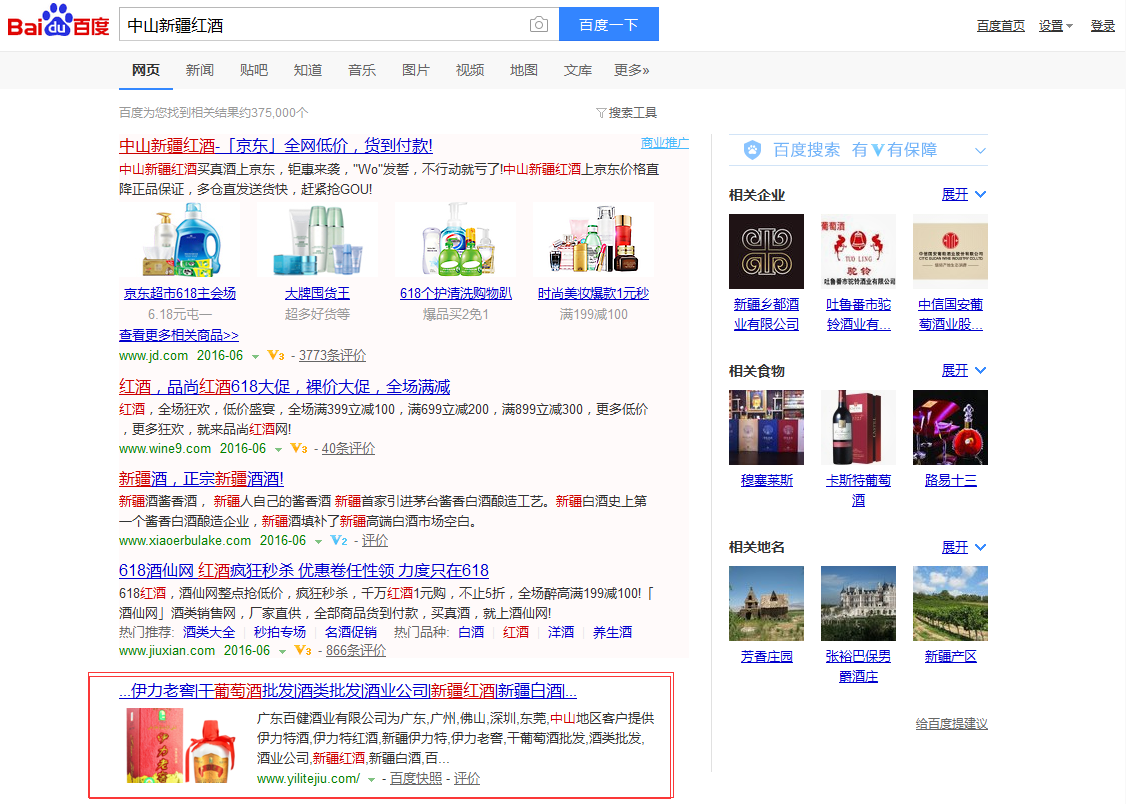
Task: Click the 芳香庄园 place image
Action: 766,603
